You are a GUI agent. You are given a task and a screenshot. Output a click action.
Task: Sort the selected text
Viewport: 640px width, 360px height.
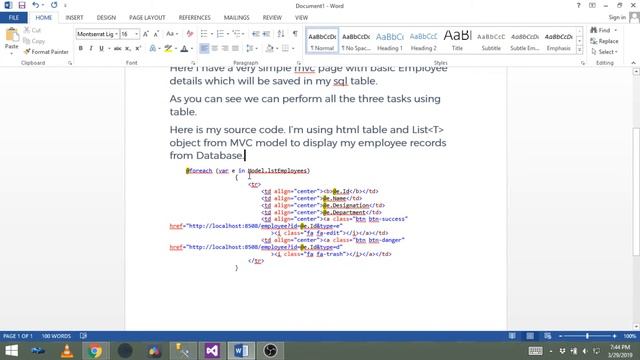click(x=281, y=34)
